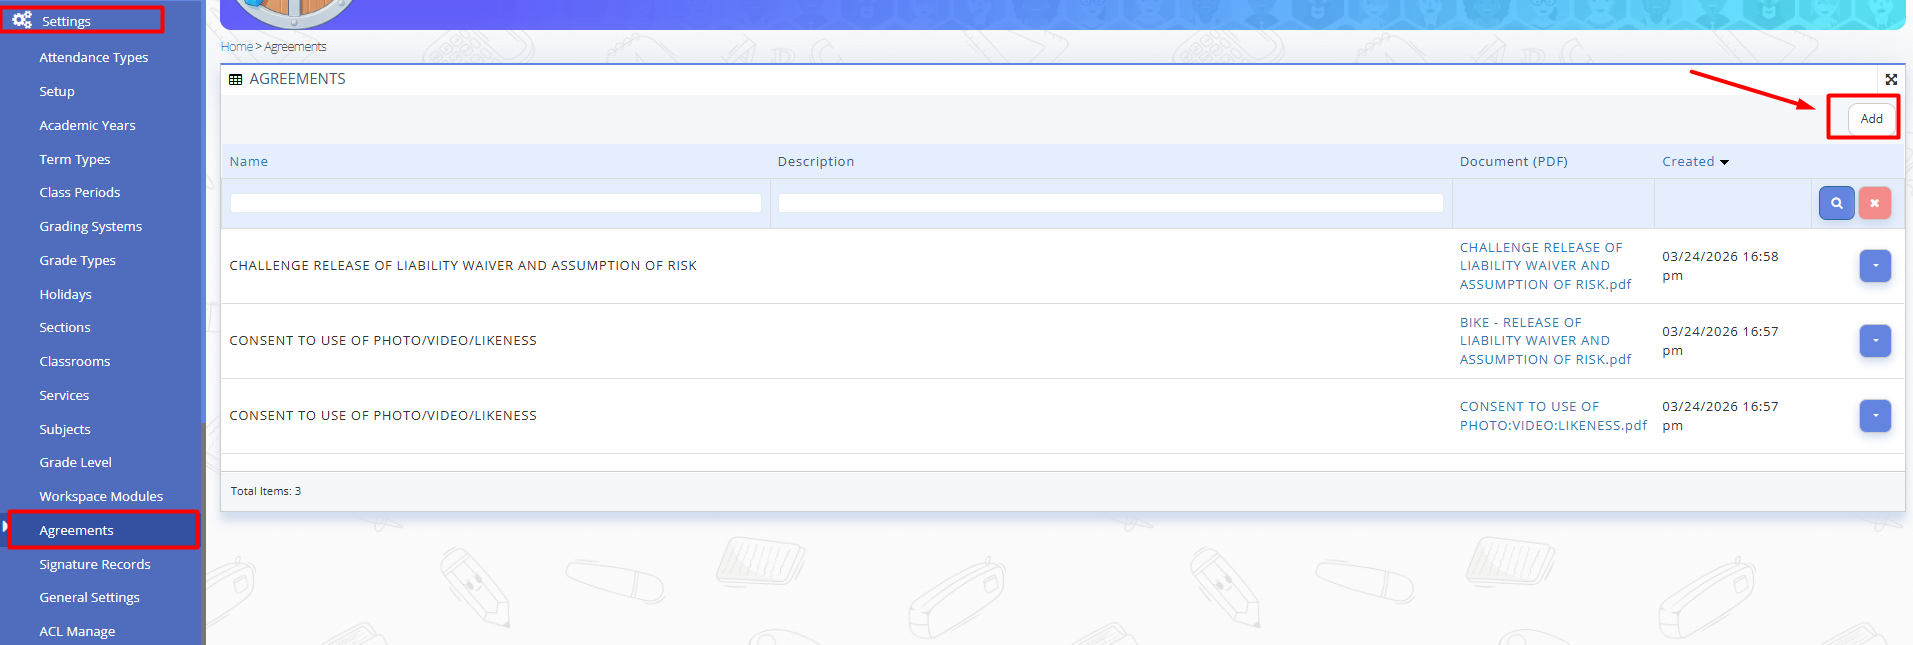Open action dropdown for BIKE - RELEASE document row
The image size is (1913, 645).
[x=1875, y=341]
